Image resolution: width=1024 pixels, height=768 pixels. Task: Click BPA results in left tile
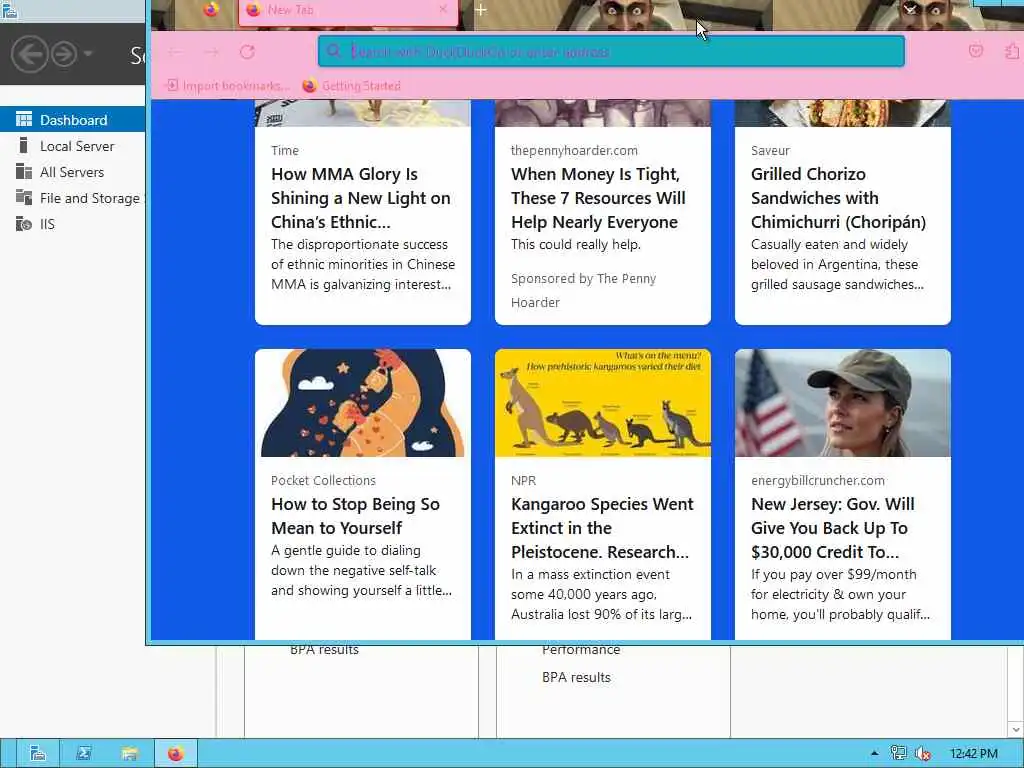pos(325,650)
